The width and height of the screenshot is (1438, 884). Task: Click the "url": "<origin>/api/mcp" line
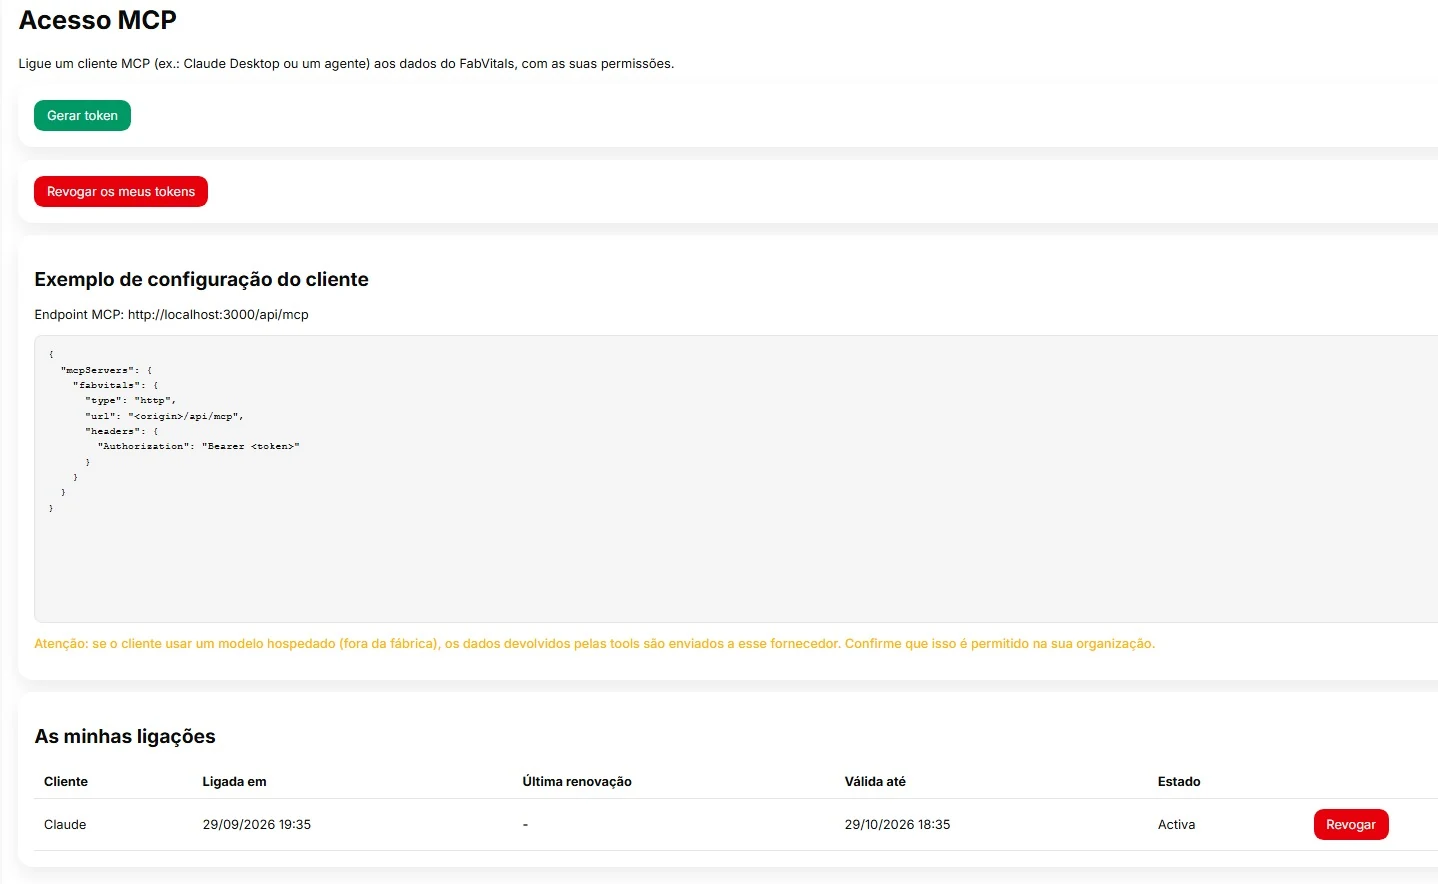tap(164, 416)
